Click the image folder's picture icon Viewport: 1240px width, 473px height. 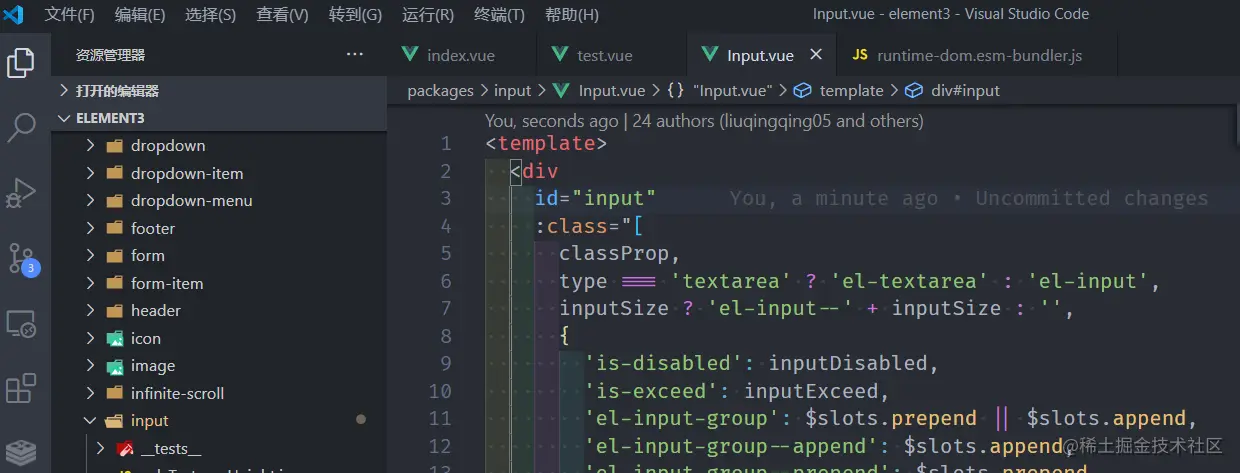pyautogui.click(x=114, y=366)
